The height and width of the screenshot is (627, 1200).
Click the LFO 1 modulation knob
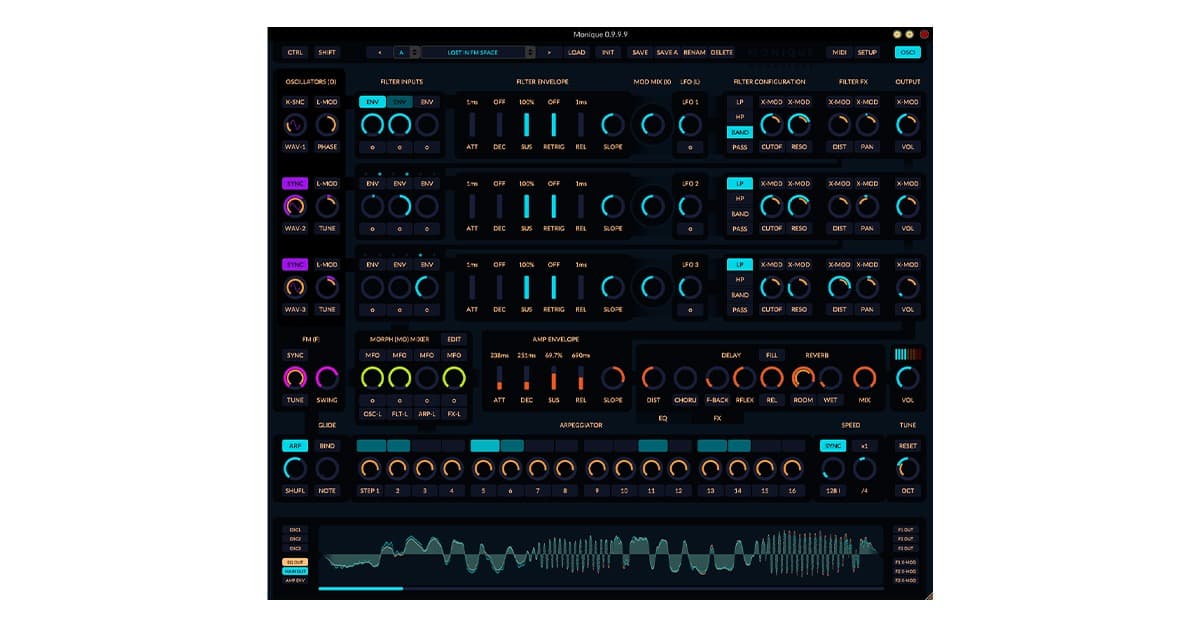(688, 125)
